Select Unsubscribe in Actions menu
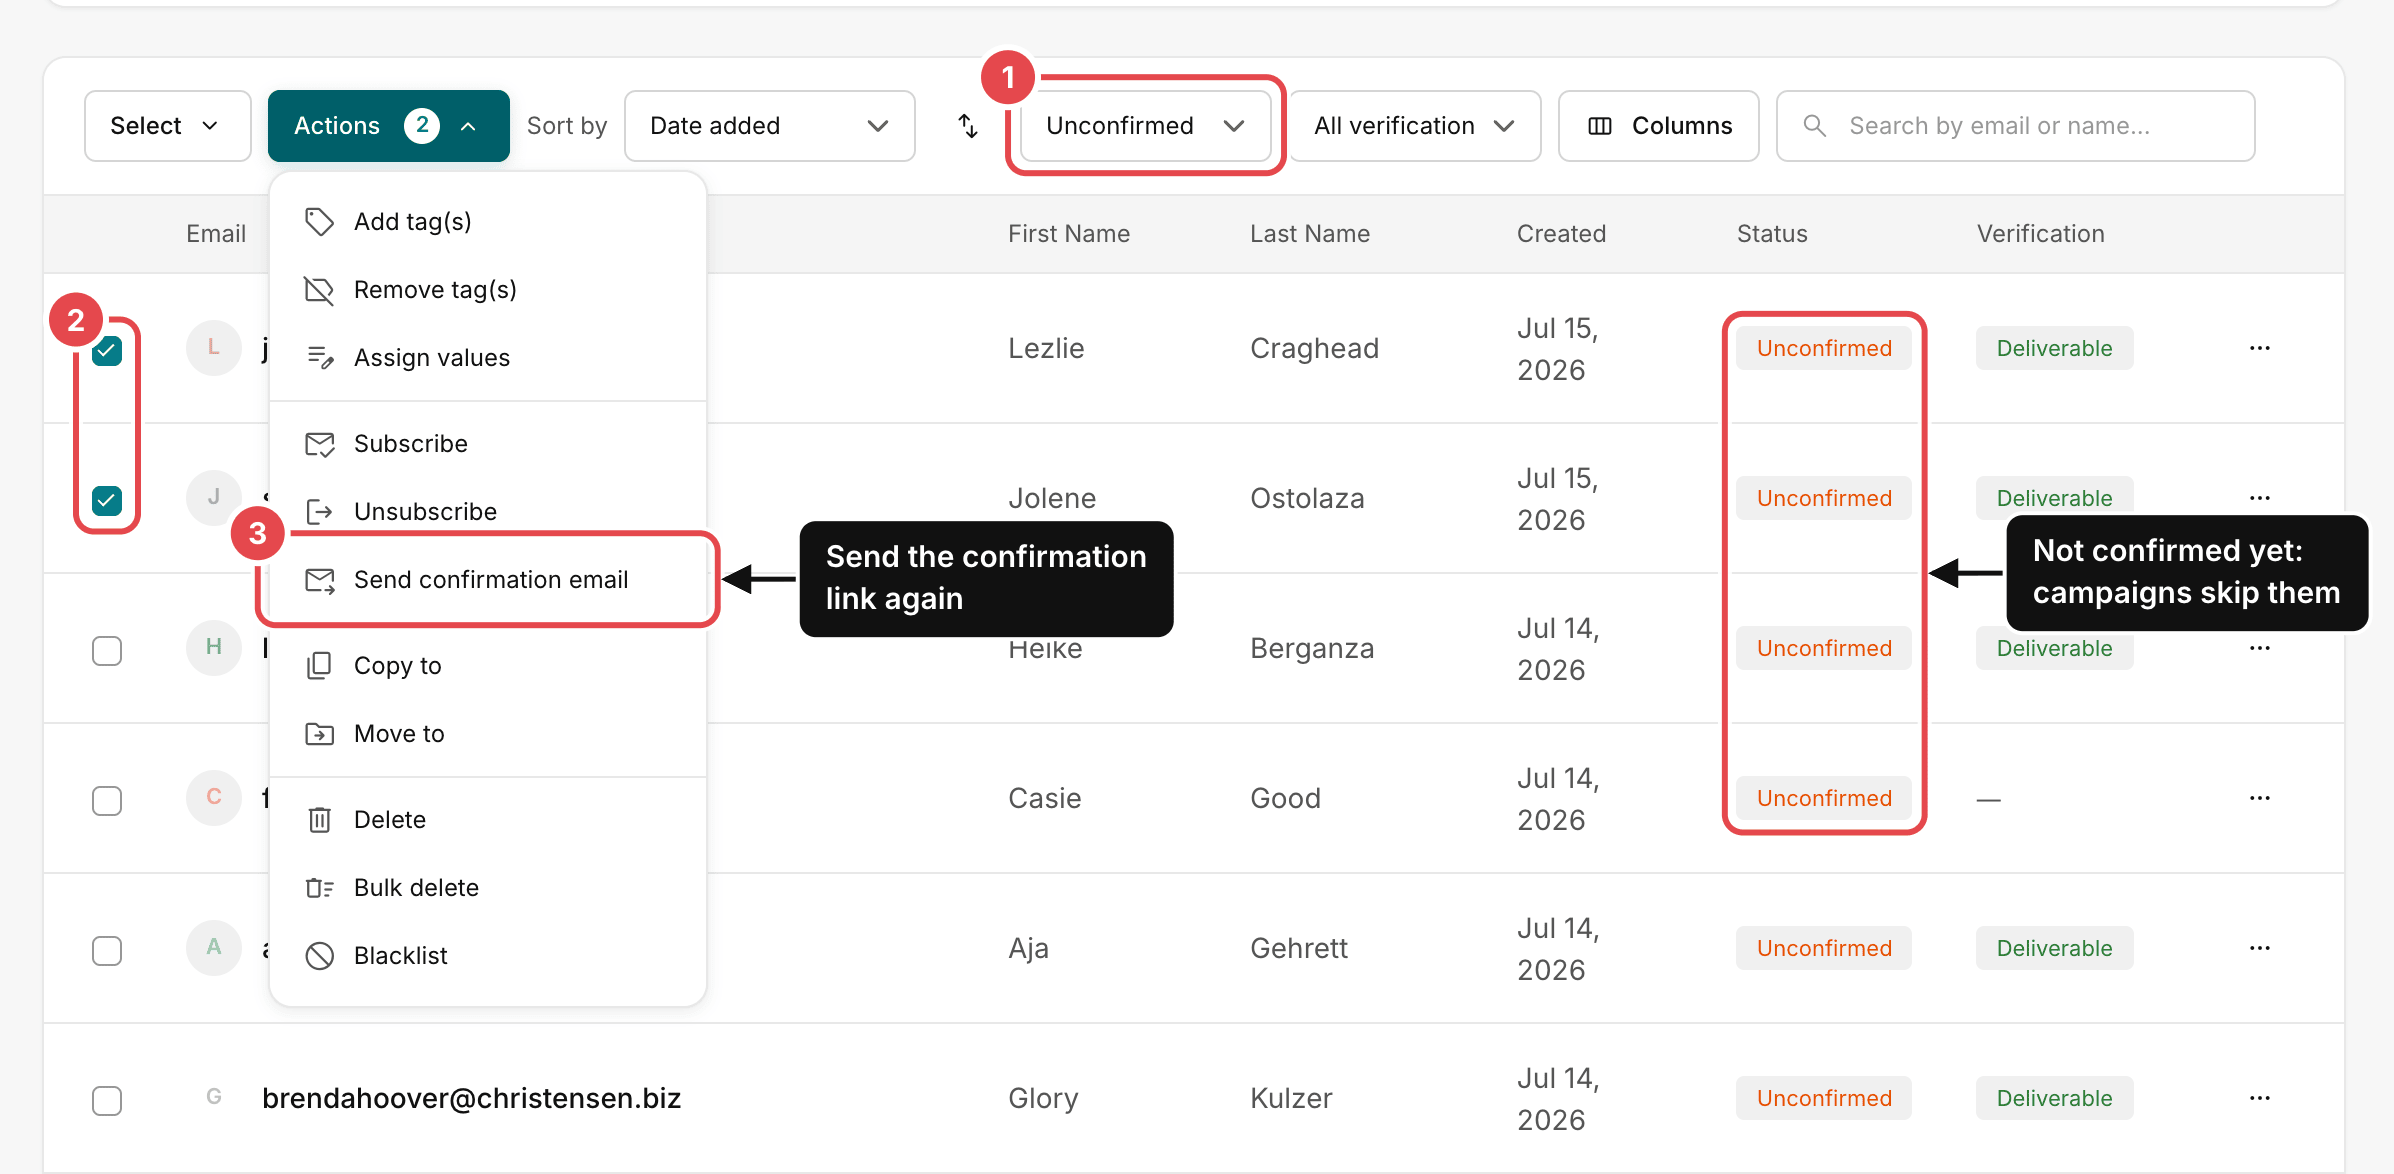This screenshot has width=2394, height=1174. pyautogui.click(x=488, y=512)
